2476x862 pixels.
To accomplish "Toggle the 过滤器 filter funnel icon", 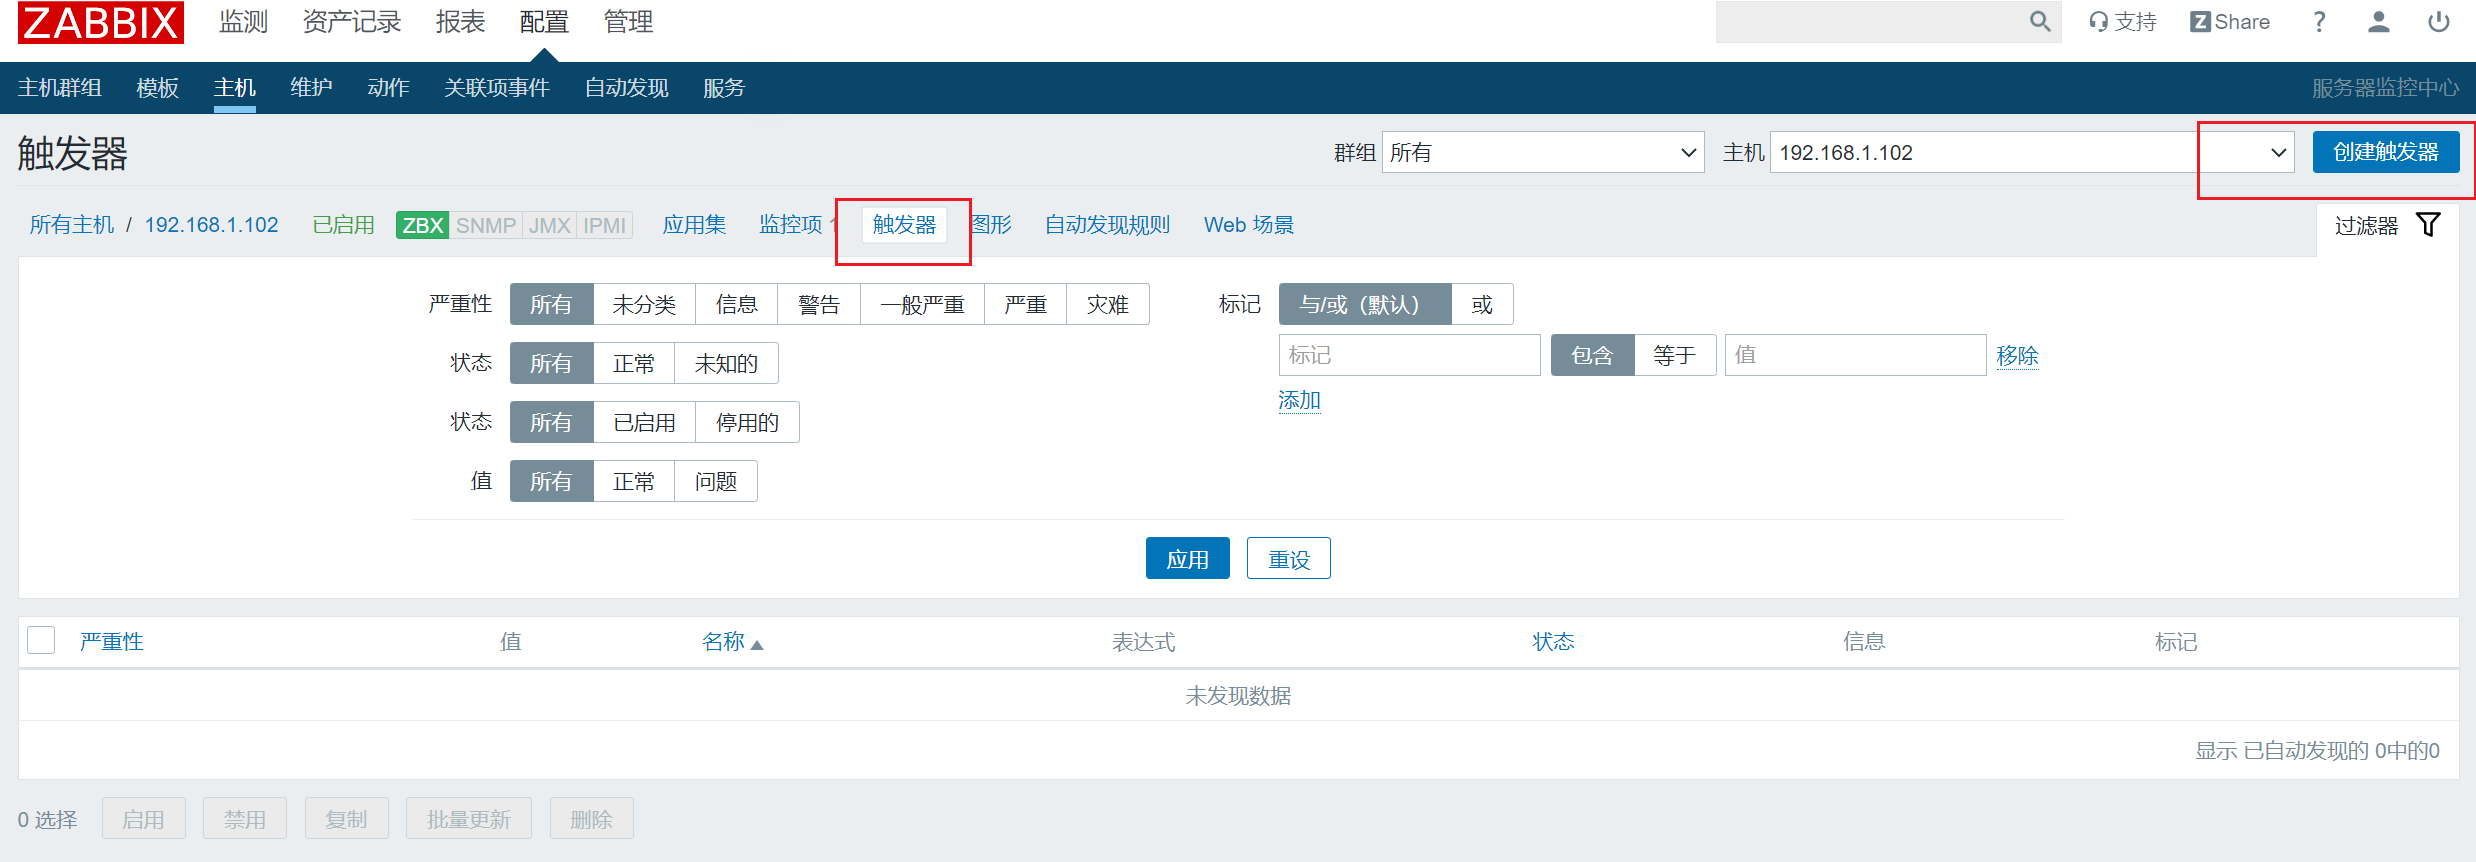I will (x=2428, y=225).
